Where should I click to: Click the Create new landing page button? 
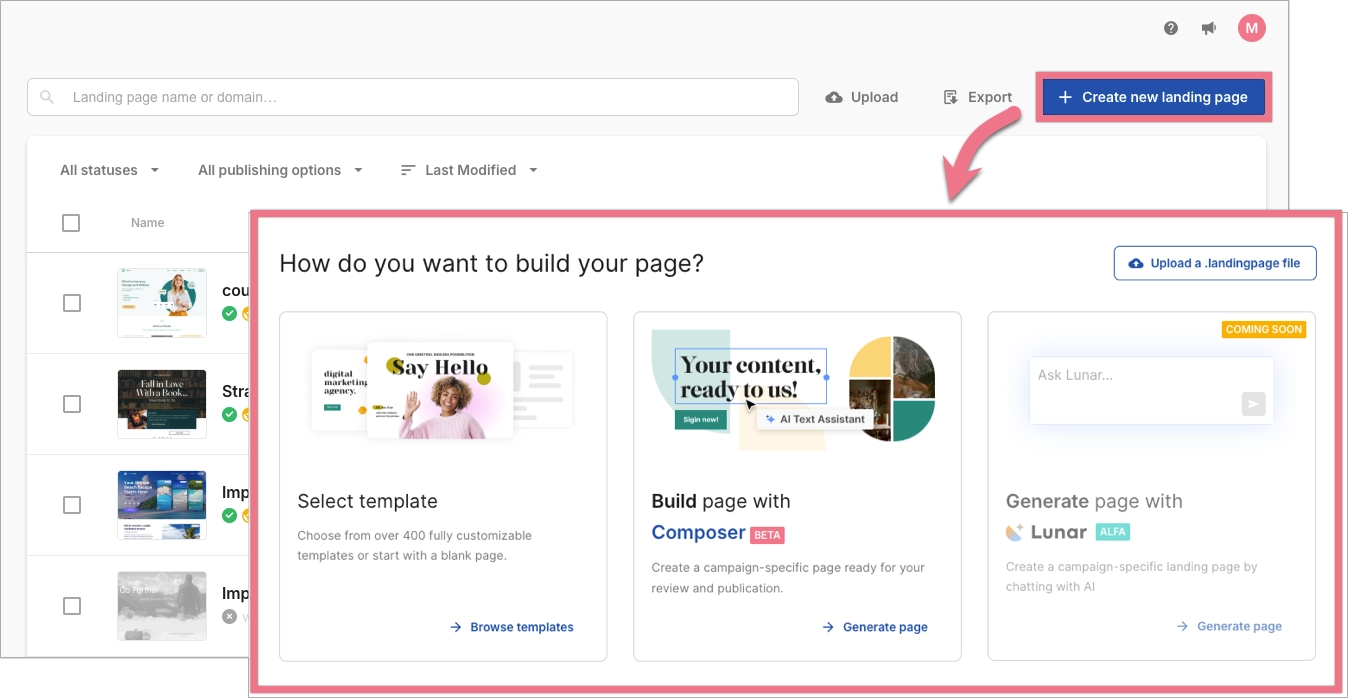coord(1152,96)
